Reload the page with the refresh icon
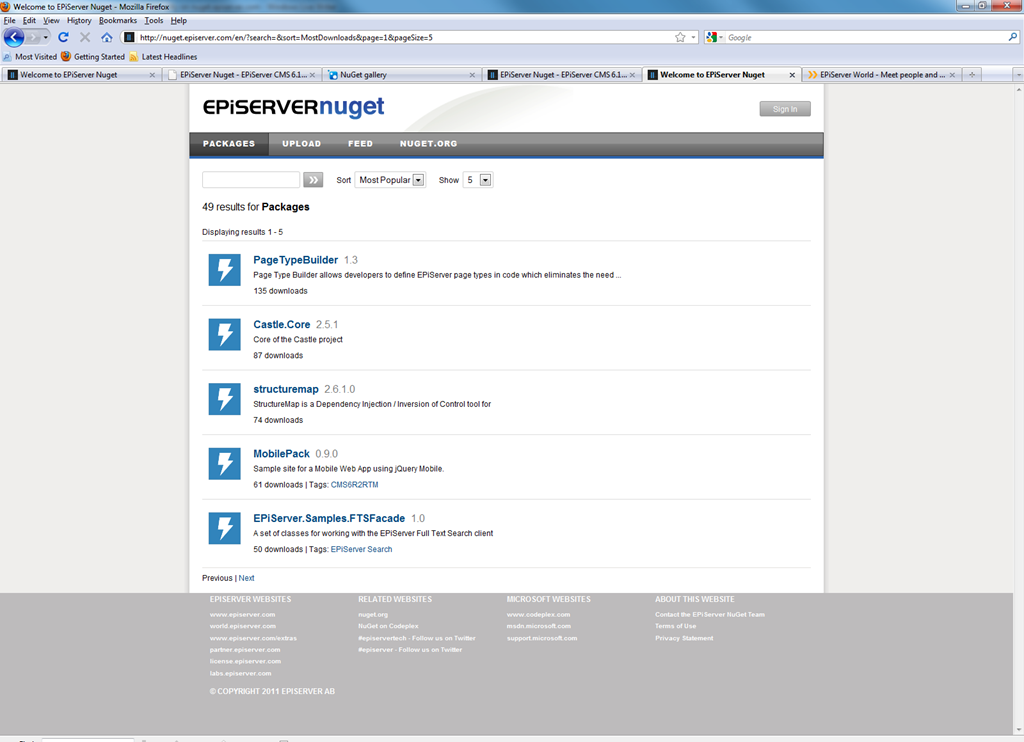 click(x=63, y=37)
